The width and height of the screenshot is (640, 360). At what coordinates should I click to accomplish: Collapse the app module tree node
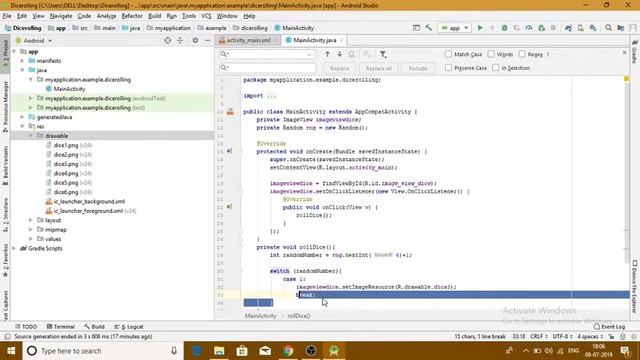pos(15,51)
